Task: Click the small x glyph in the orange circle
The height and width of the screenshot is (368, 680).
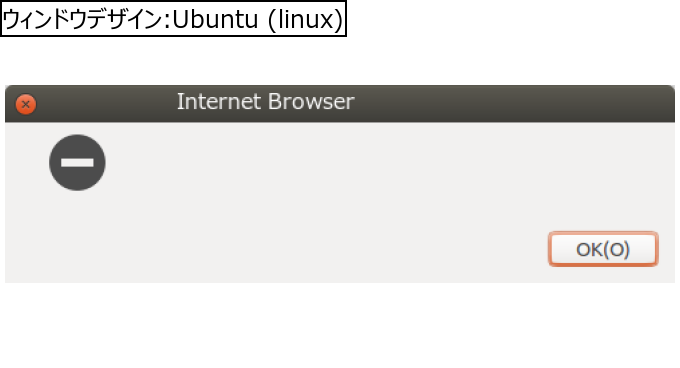Action: 26,104
